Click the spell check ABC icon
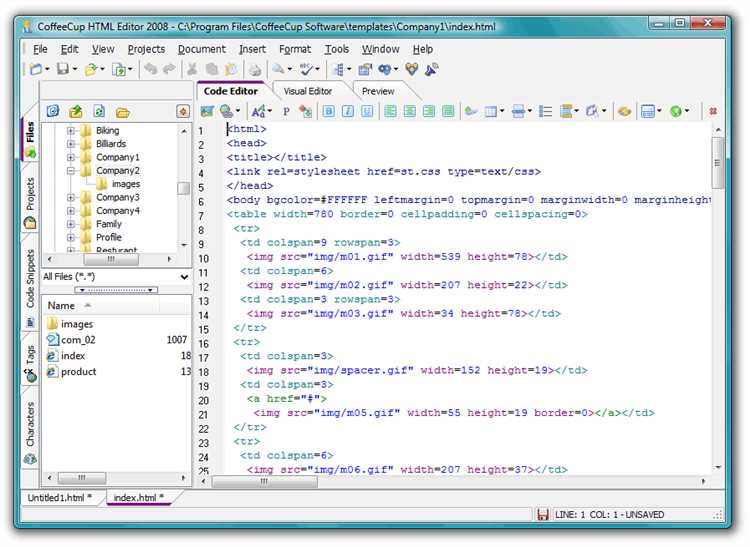Image resolution: width=750 pixels, height=547 pixels. pos(307,69)
